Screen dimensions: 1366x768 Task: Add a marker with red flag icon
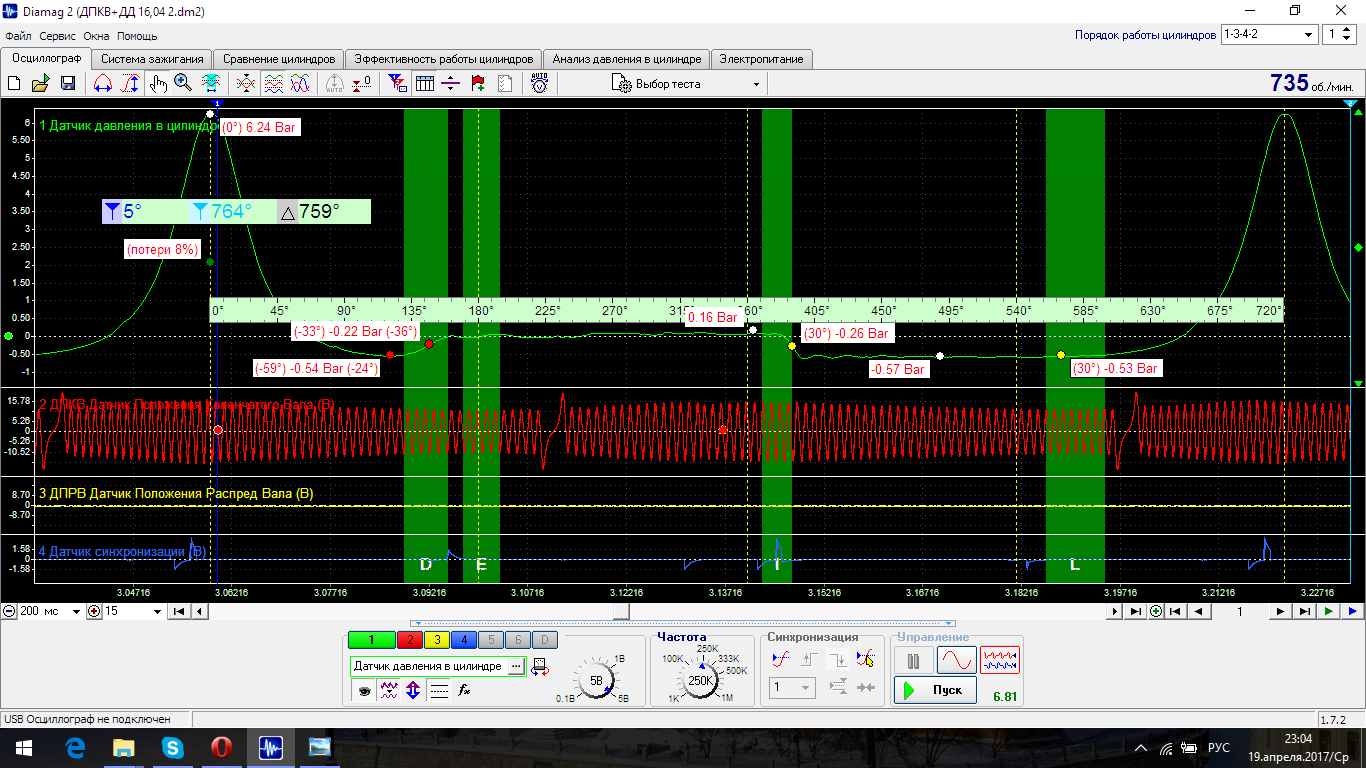[x=478, y=84]
